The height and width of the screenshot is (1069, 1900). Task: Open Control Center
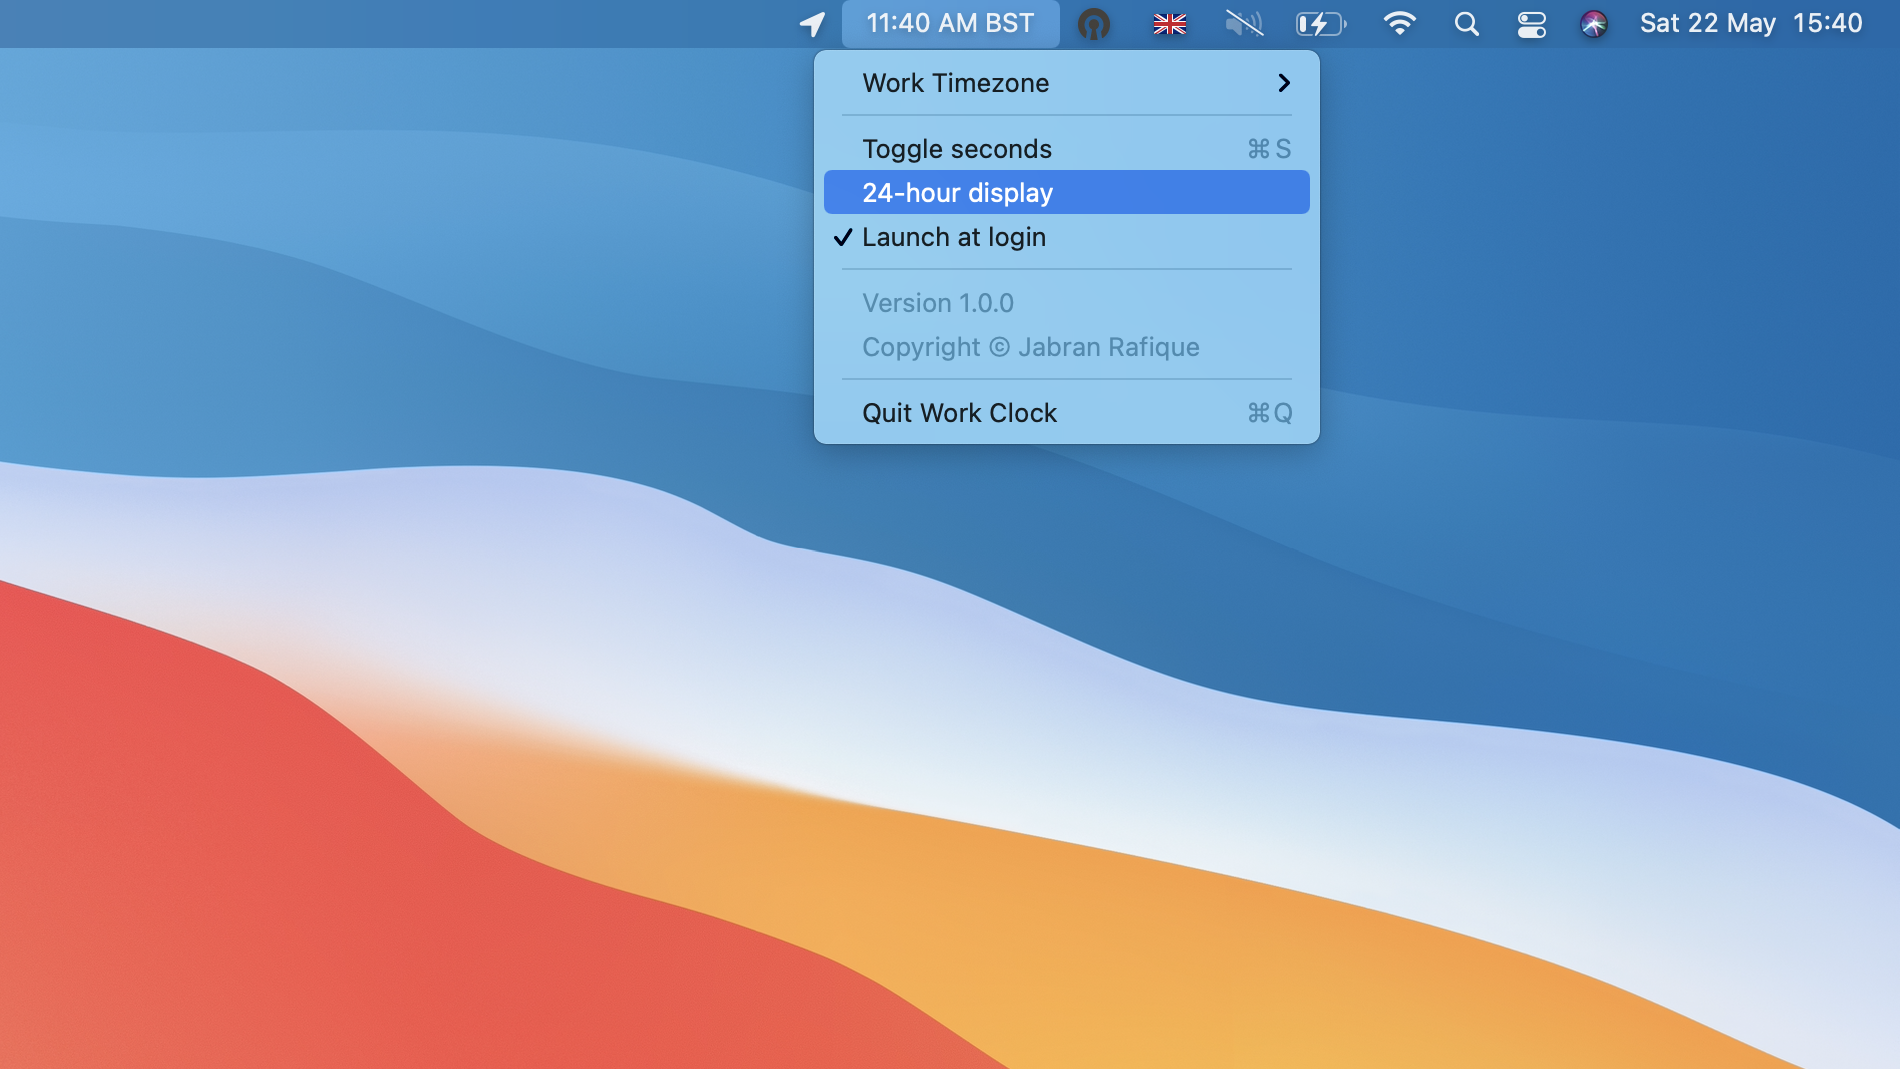1531,24
